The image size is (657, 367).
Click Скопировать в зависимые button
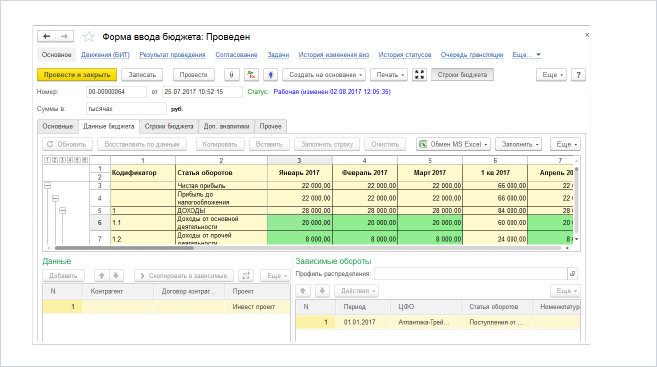tap(184, 275)
